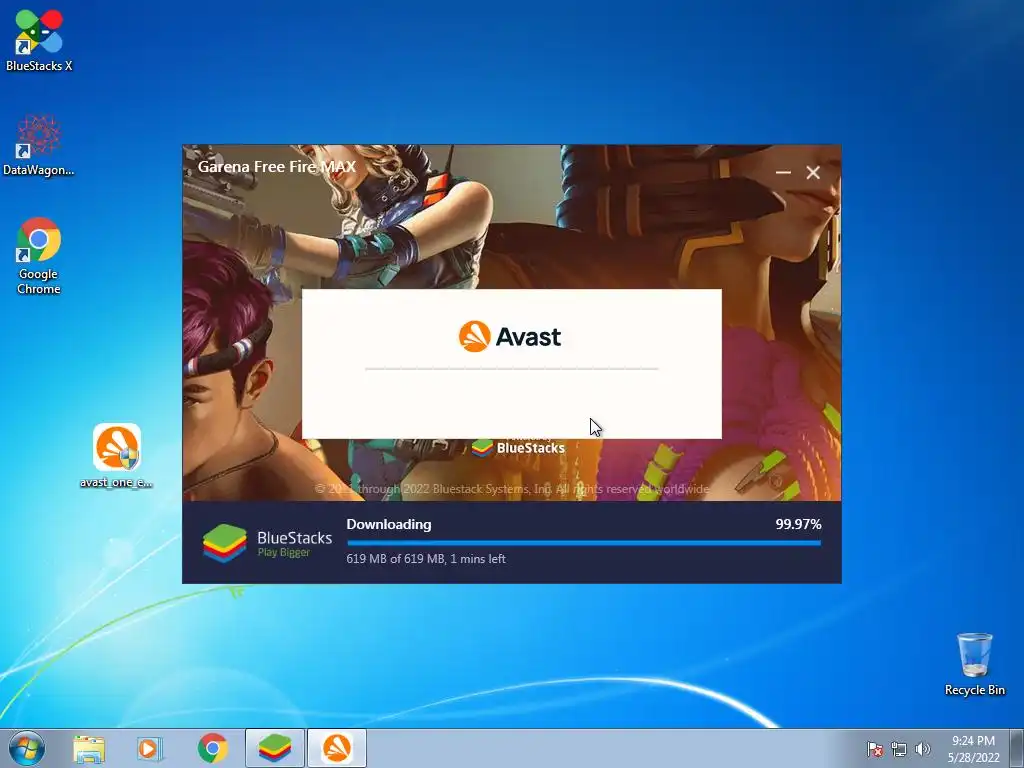Minimize the BlueStacks installer window
1024x768 pixels.
pyautogui.click(x=783, y=172)
